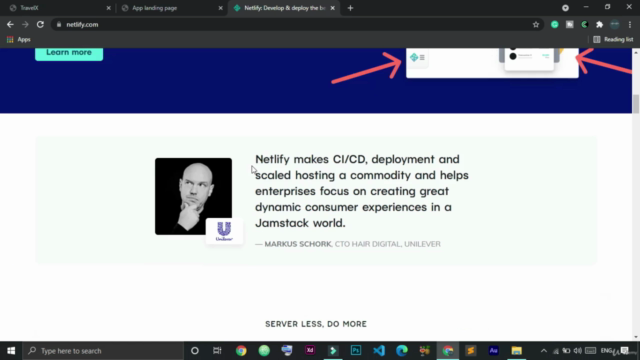Open the Grammarly extension
Image resolution: width=640 pixels, height=360 pixels.
coord(554,24)
